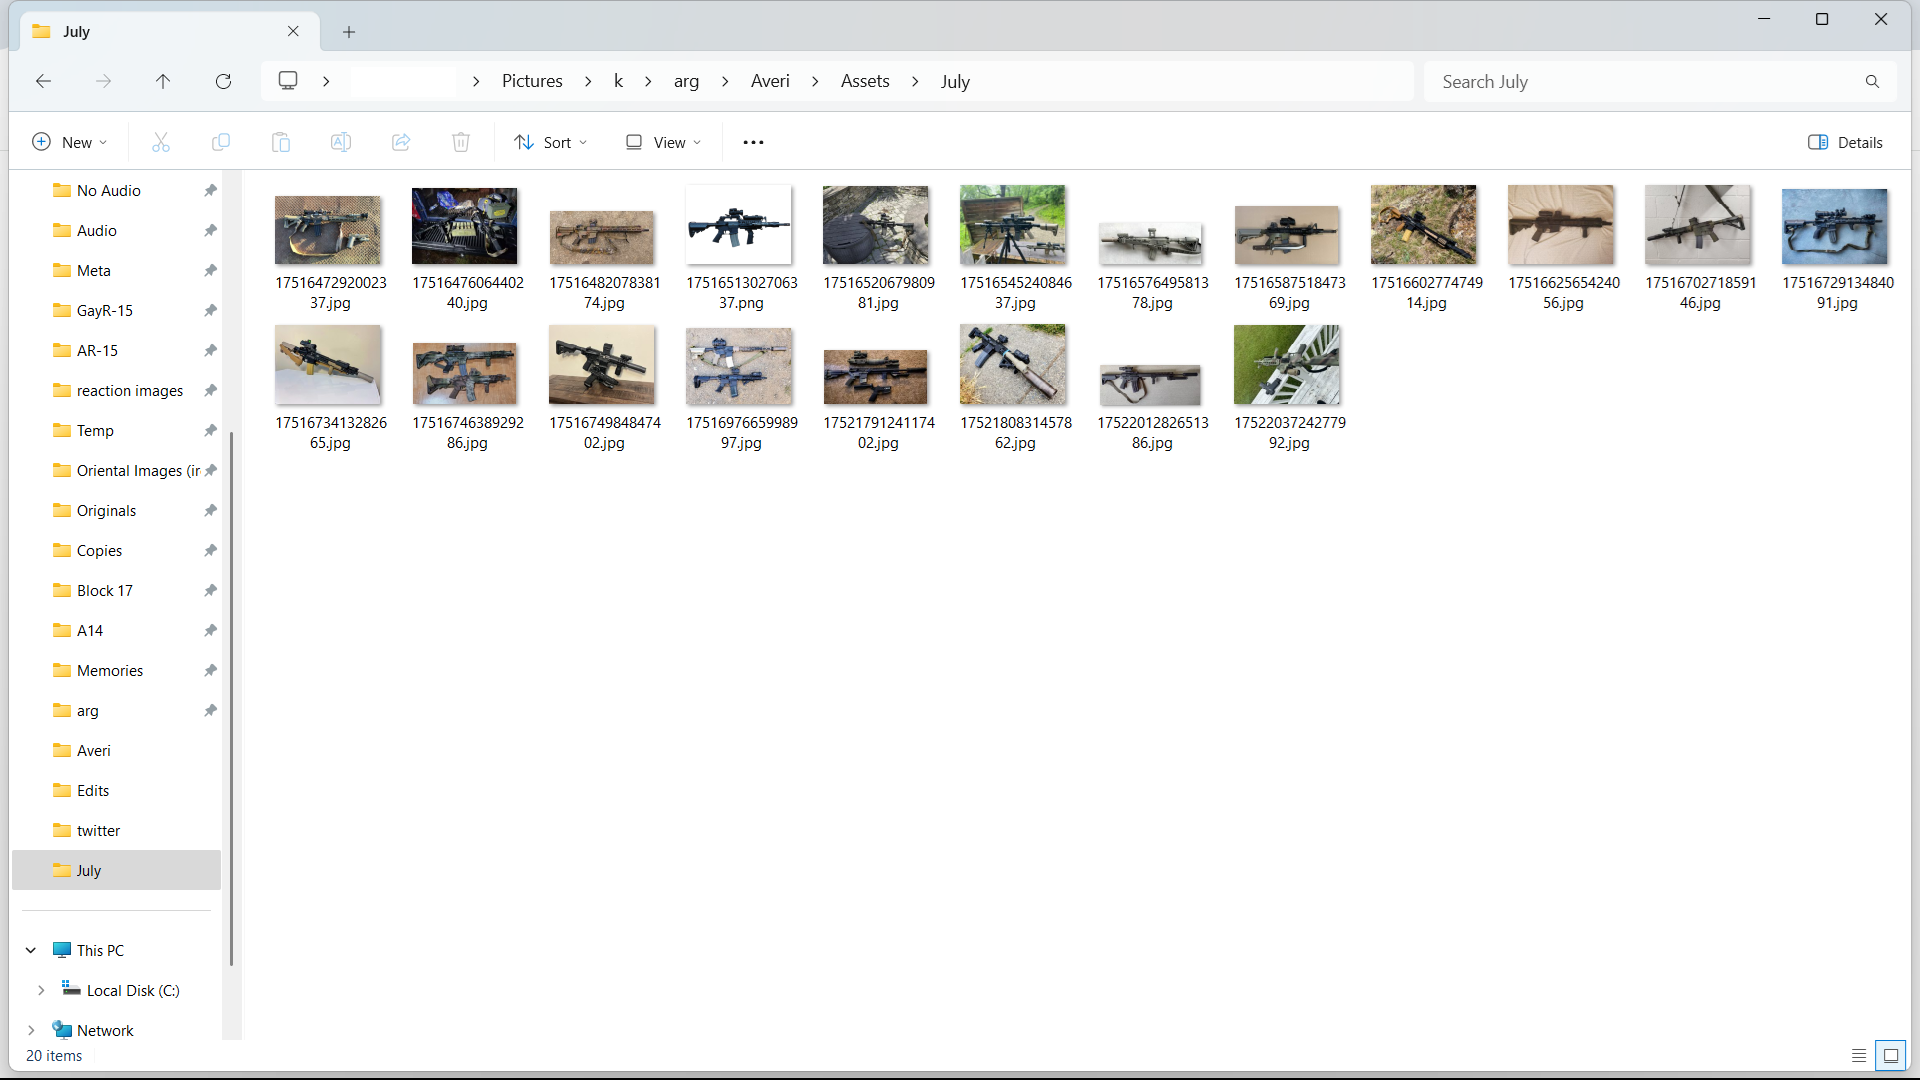Image resolution: width=1920 pixels, height=1080 pixels.
Task: Expand chevron after Averi in address bar
Action: [x=815, y=81]
